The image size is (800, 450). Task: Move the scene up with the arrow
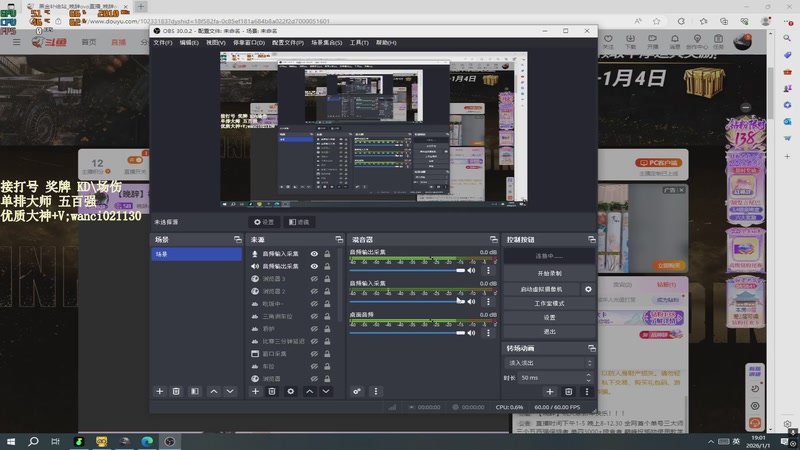pos(214,391)
